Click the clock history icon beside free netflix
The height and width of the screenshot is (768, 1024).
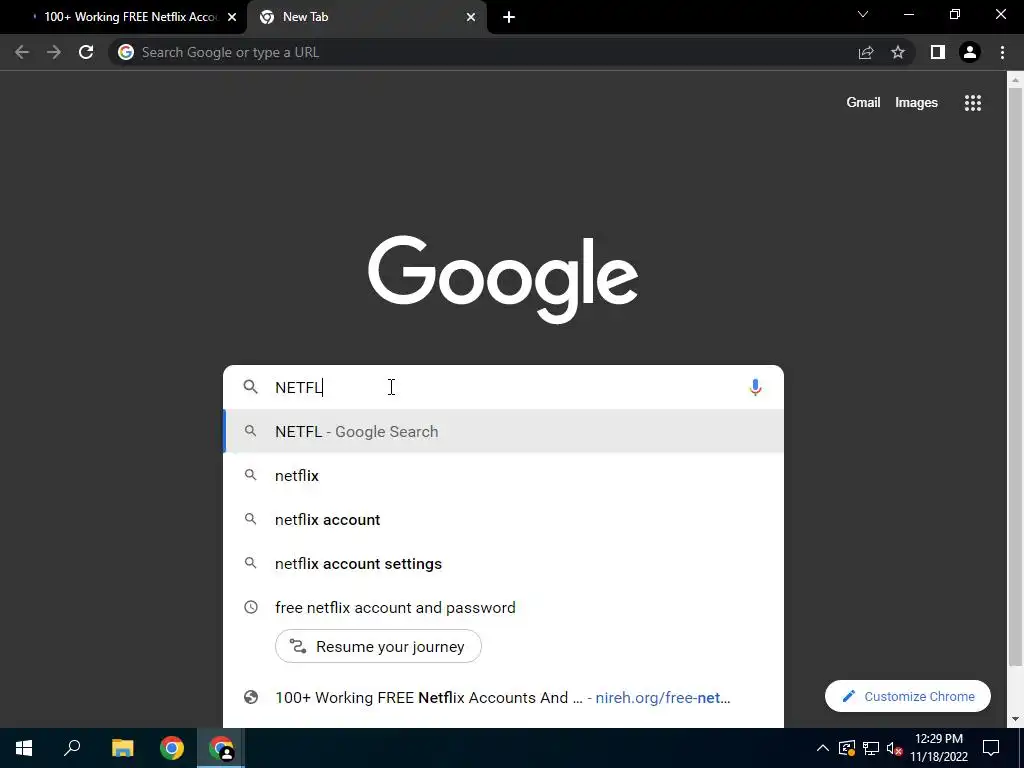pos(250,607)
